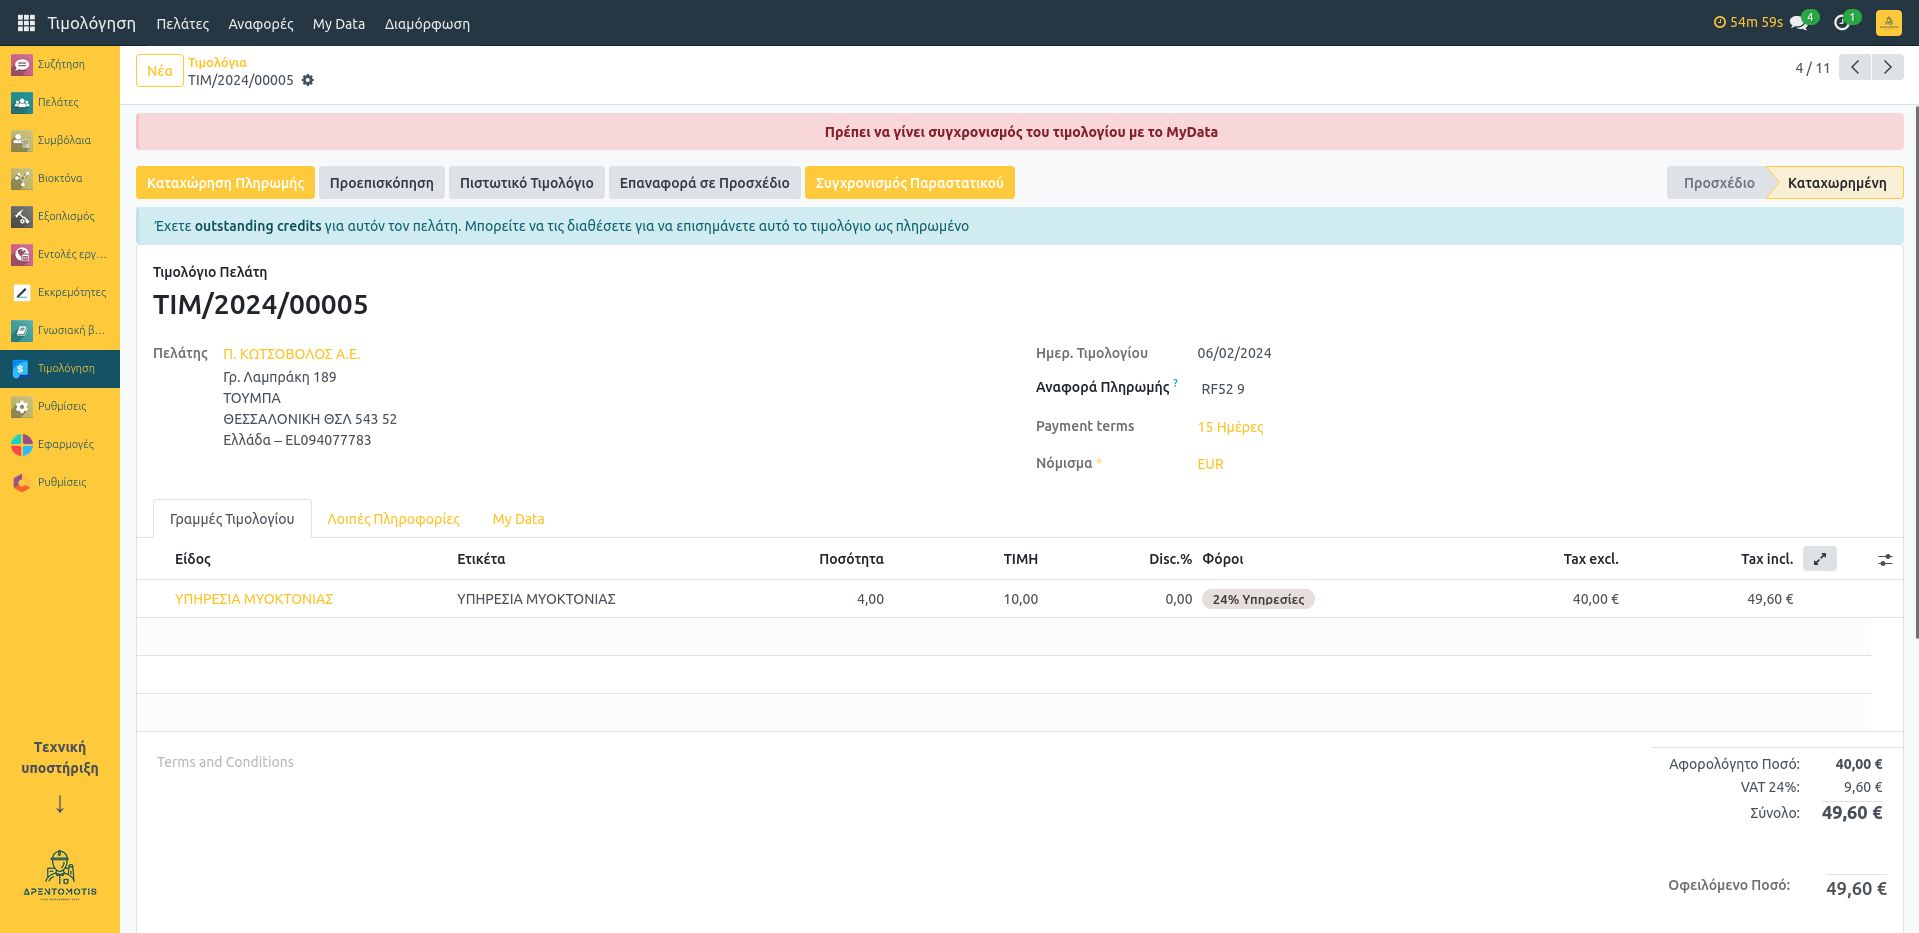Image resolution: width=1919 pixels, height=933 pixels.
Task: Open product ΥΠΗΡΕΣΙΑ ΜΥΟΚΤΟΝΙΑΣ link
Action: click(254, 599)
